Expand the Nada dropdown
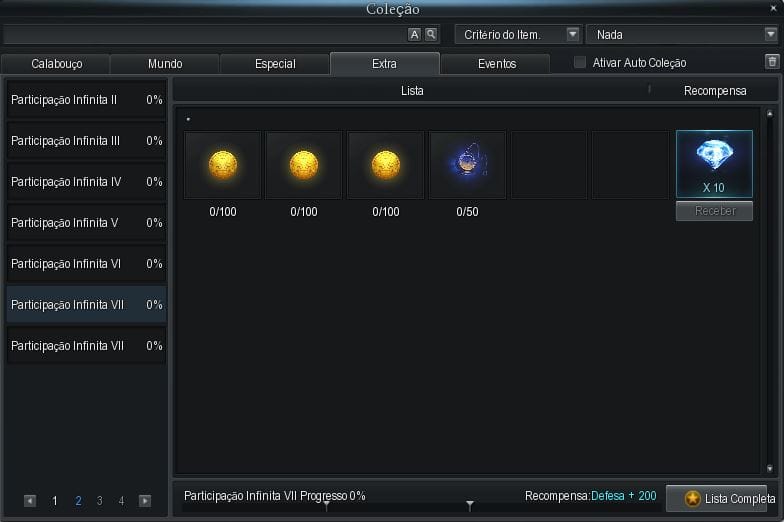Viewport: 784px width, 522px height. coord(681,35)
